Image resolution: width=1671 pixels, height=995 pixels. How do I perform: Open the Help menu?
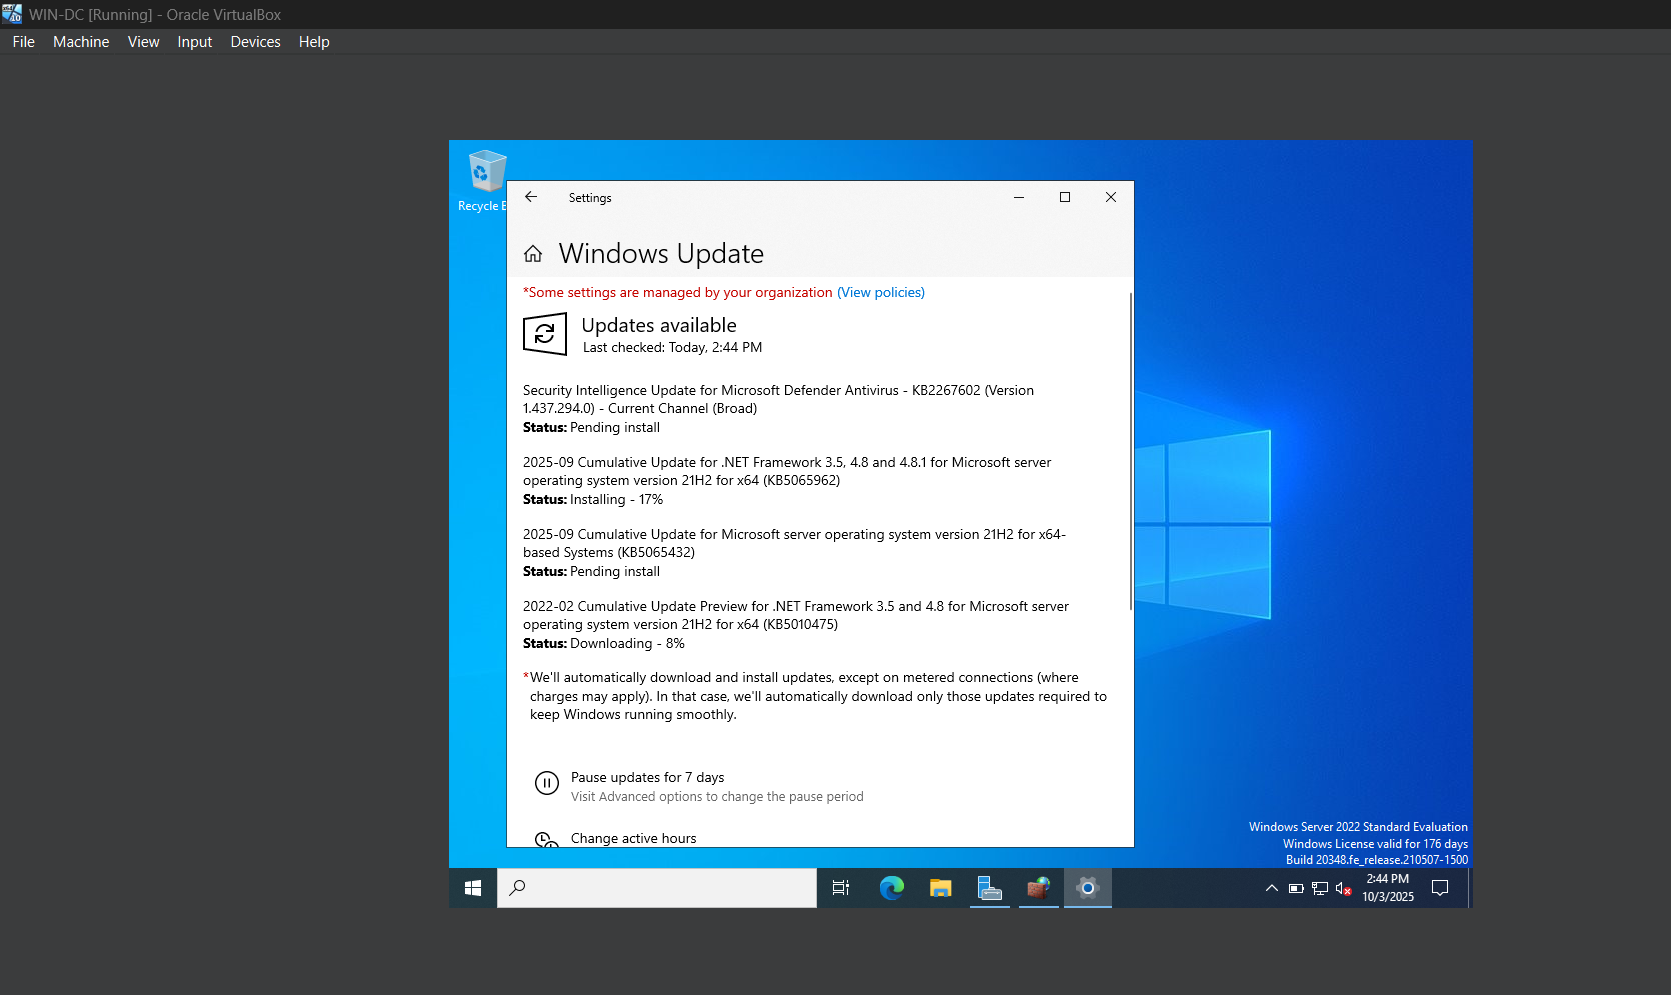click(x=314, y=42)
